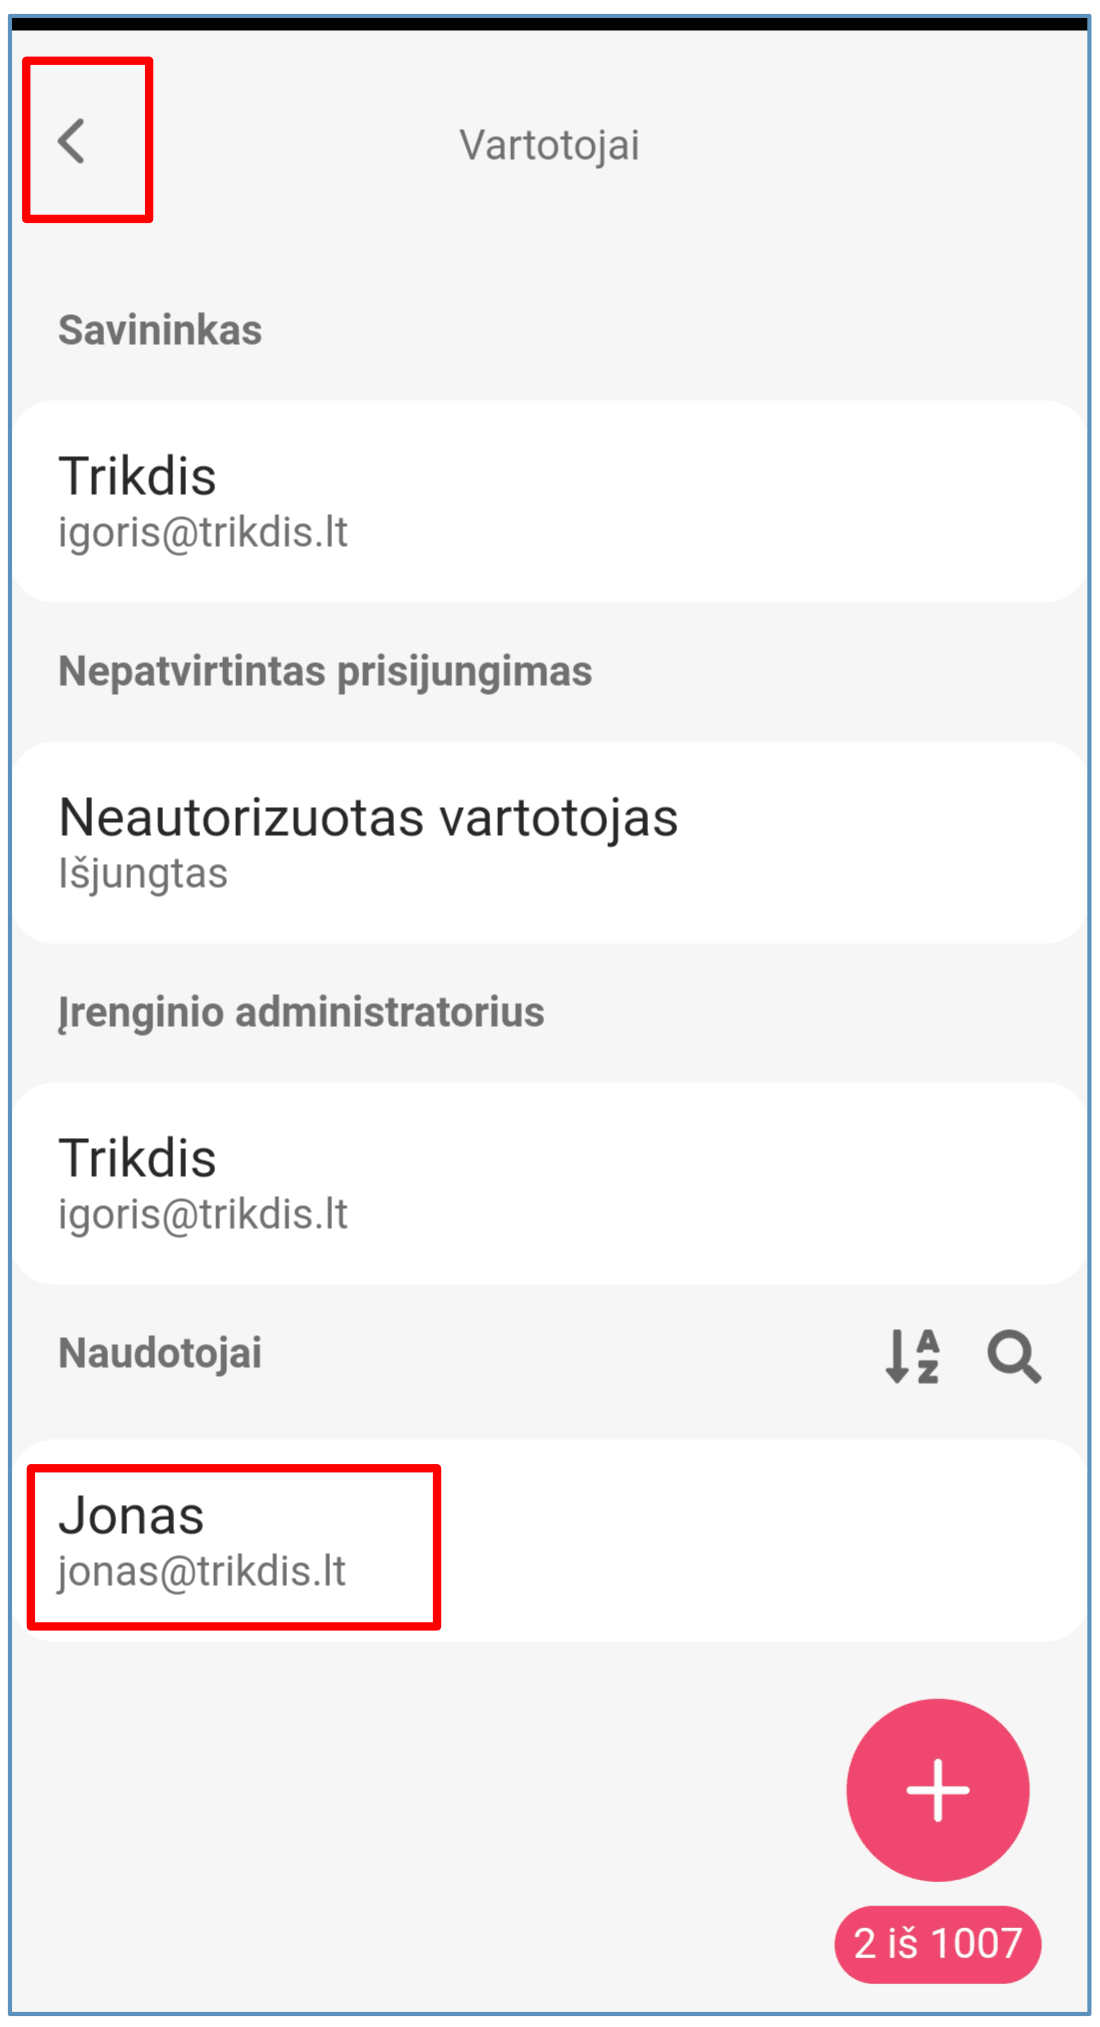The width and height of the screenshot is (1100, 2027).
Task: Click igoris@trikdis.lt email under Savininkas
Action: coord(203,533)
